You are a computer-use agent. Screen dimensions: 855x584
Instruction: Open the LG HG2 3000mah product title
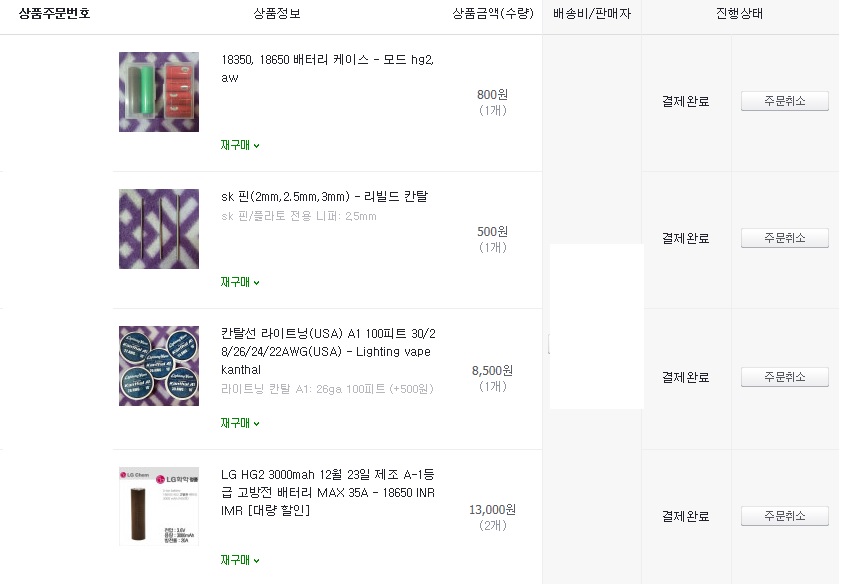point(328,492)
